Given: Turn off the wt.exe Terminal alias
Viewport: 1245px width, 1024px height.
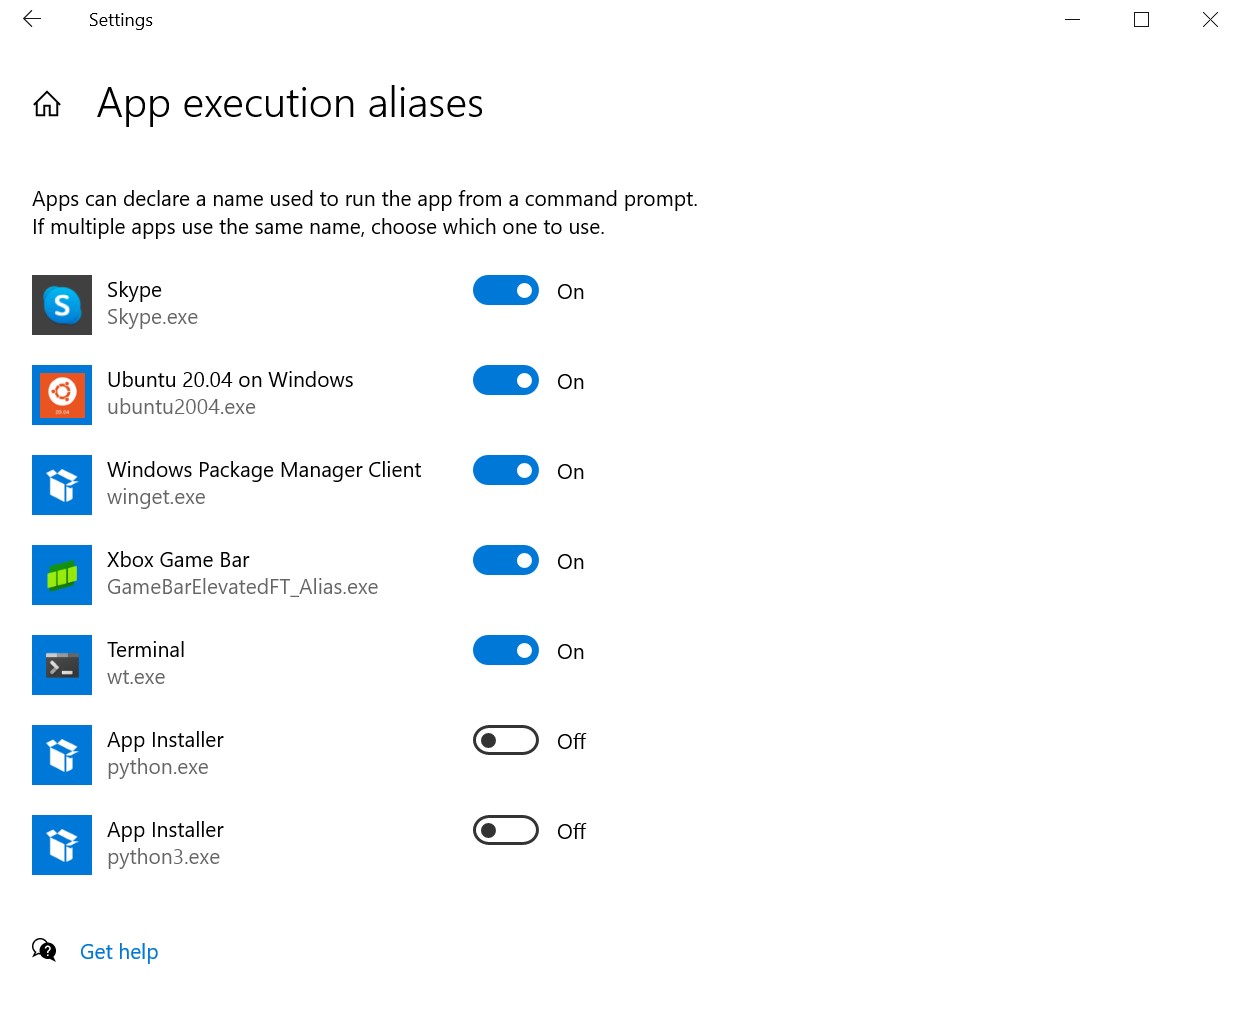Looking at the screenshot, I should 506,650.
